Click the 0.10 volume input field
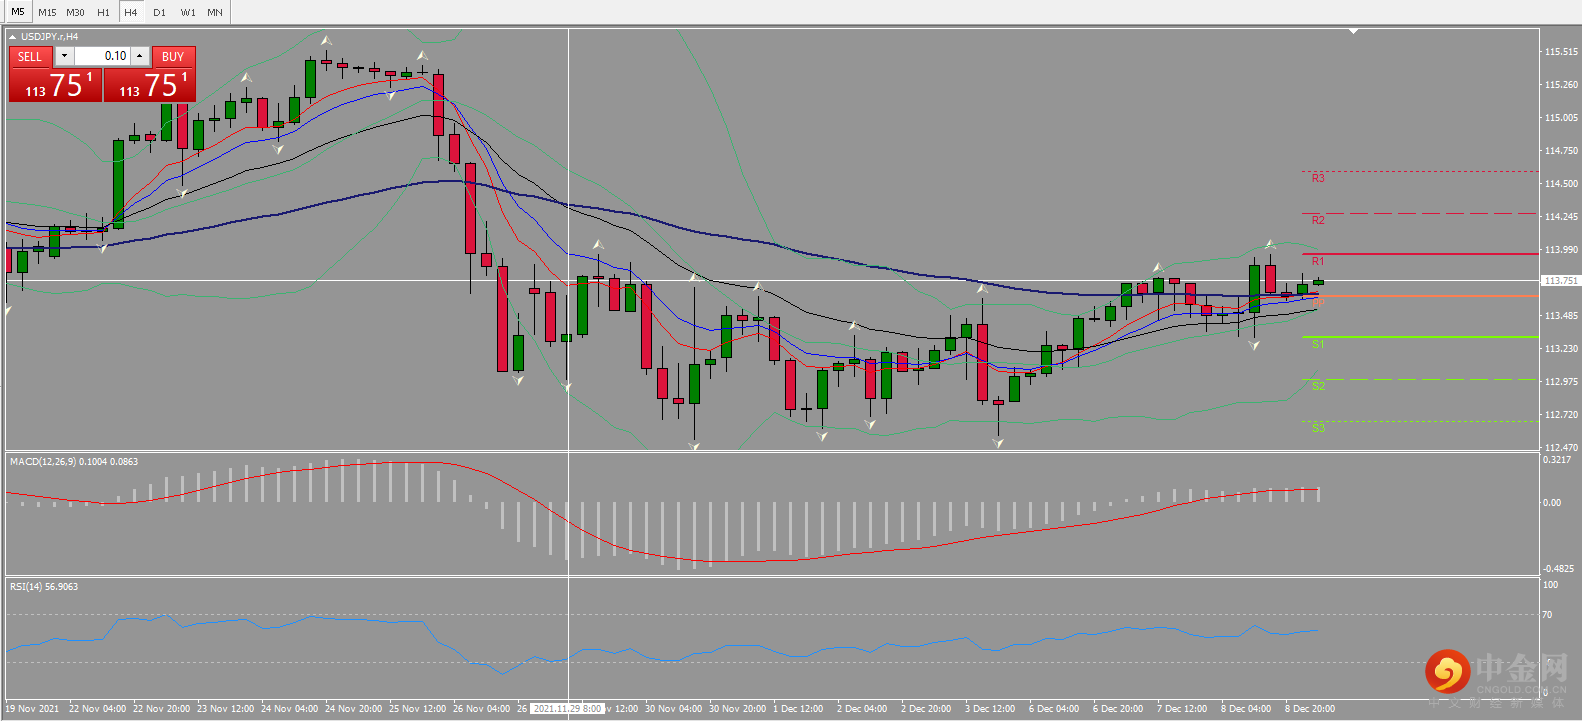 [103, 56]
